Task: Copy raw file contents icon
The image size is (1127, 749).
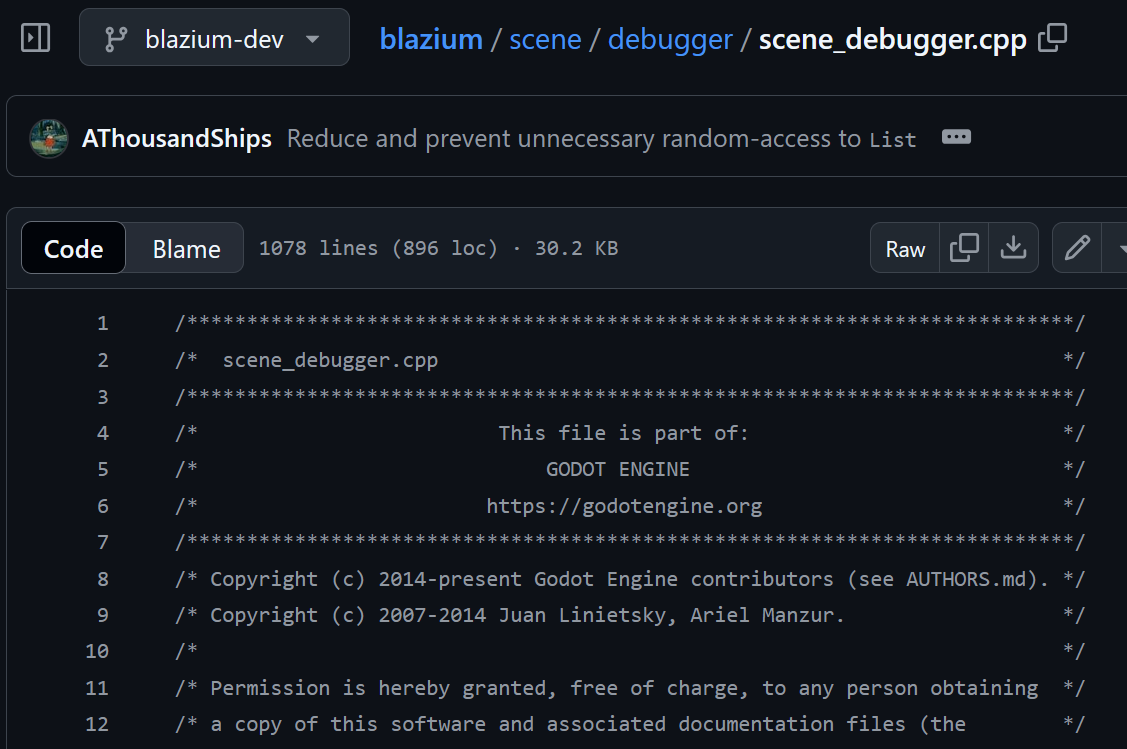Action: coord(964,248)
